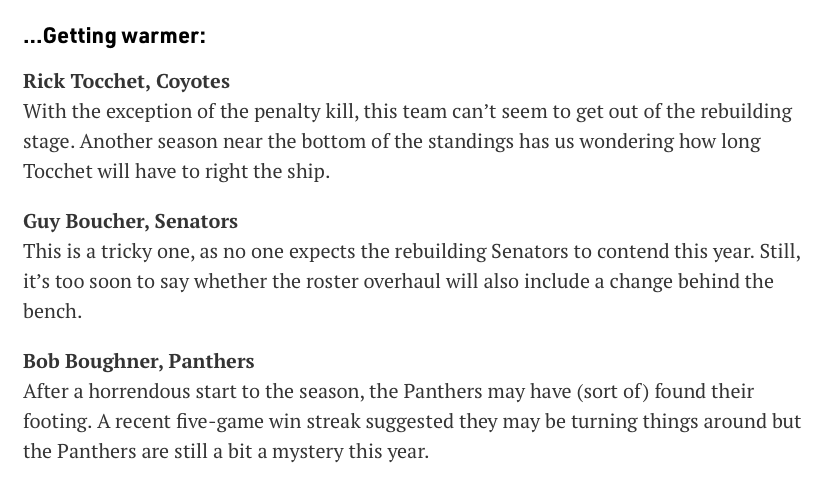Click the word 'Panthers' in bold heading

[x=212, y=361]
